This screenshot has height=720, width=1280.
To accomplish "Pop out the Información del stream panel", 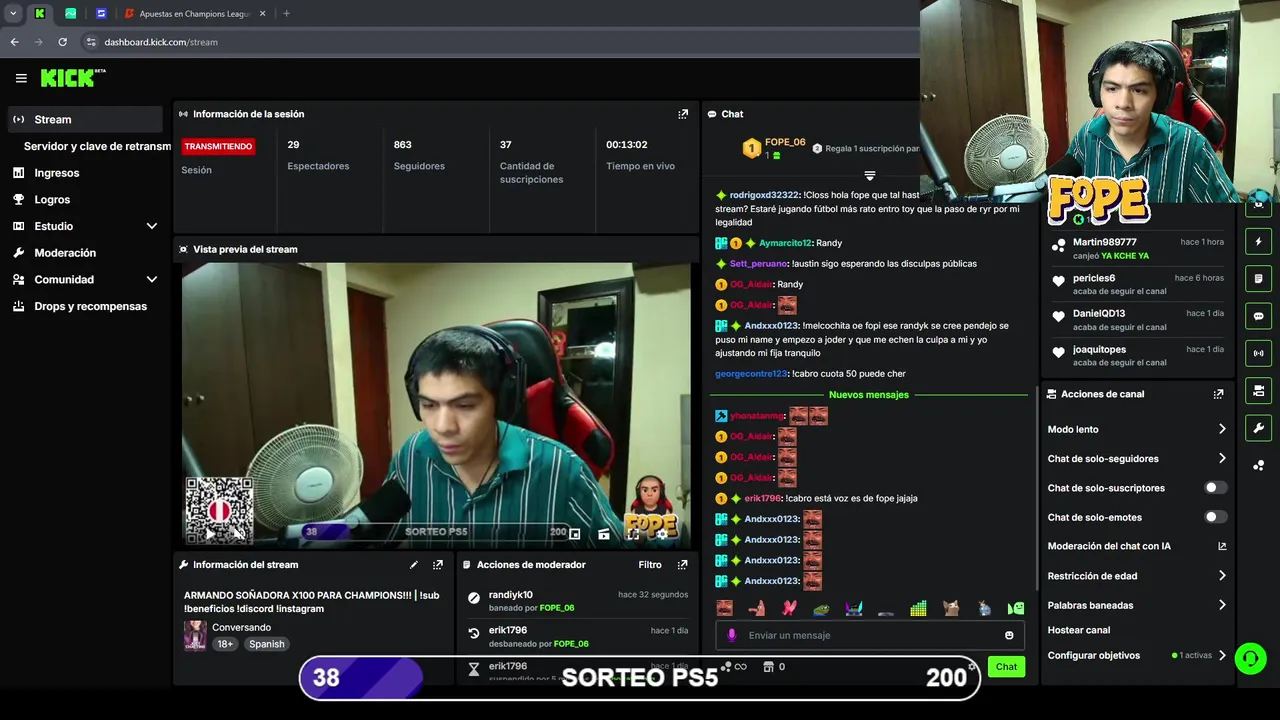I will [x=437, y=565].
